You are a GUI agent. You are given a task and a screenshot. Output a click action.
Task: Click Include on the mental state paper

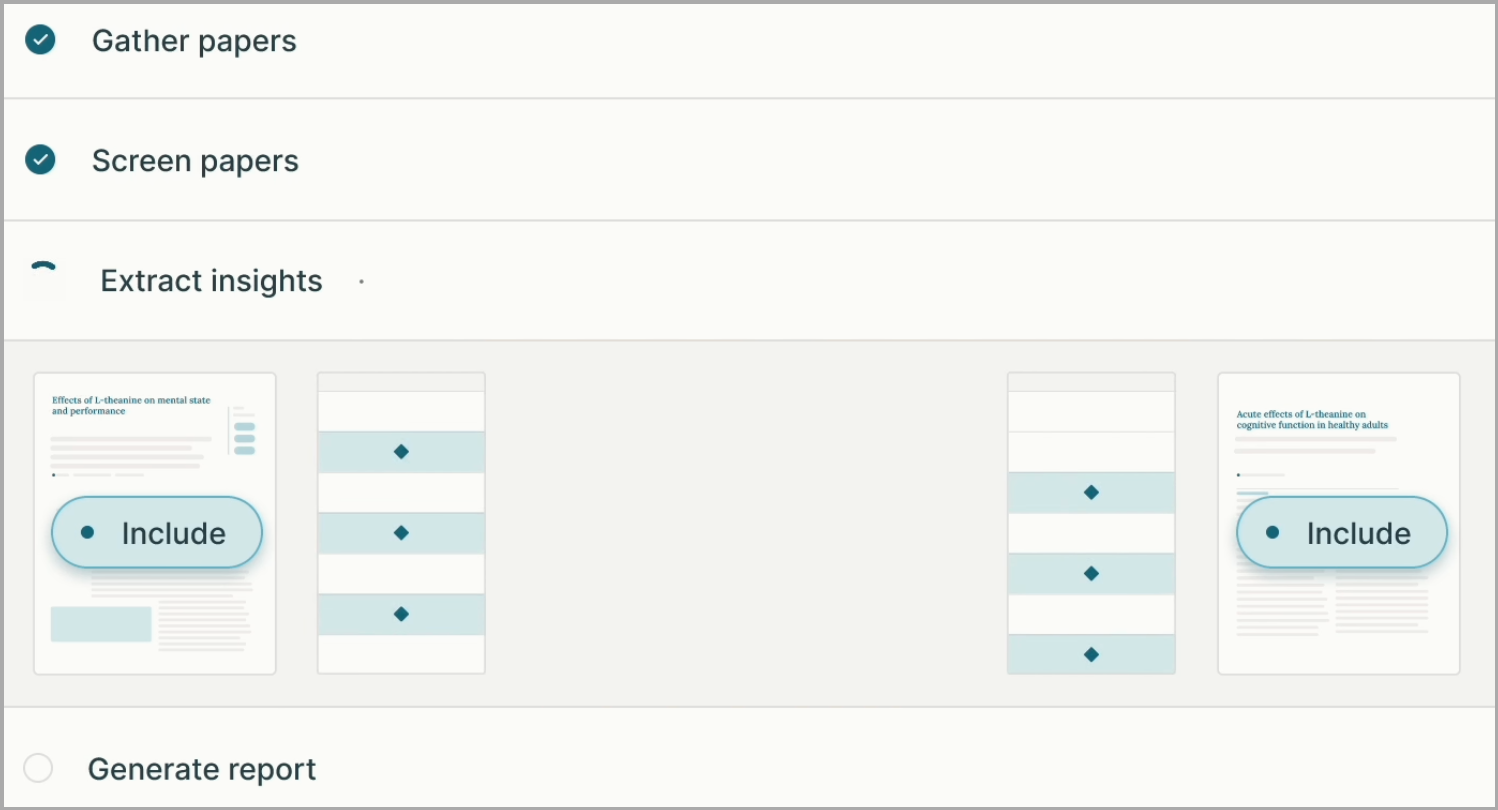click(x=157, y=533)
